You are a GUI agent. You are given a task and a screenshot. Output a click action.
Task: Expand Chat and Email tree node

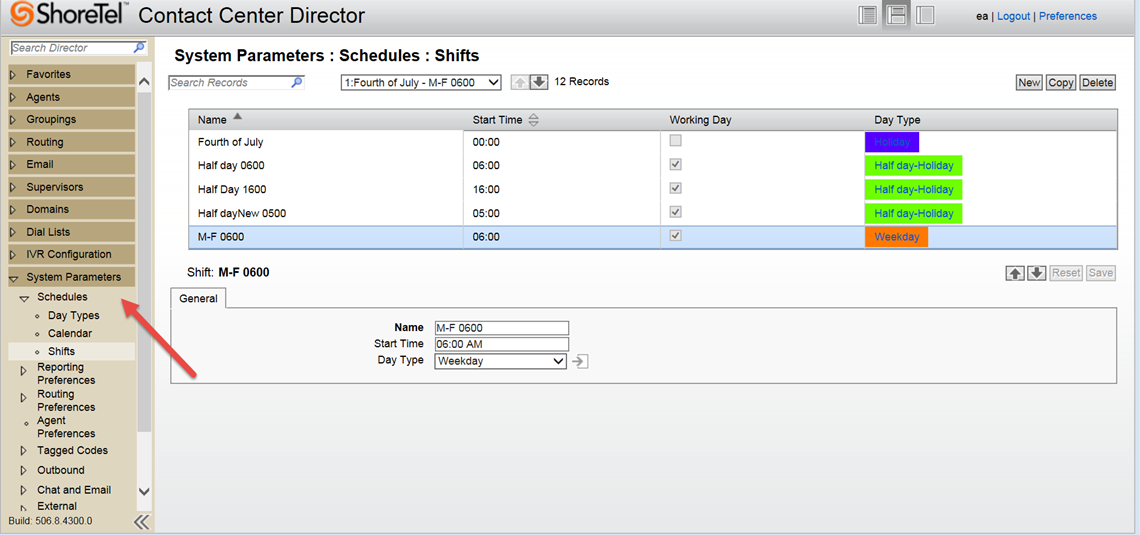(23, 491)
